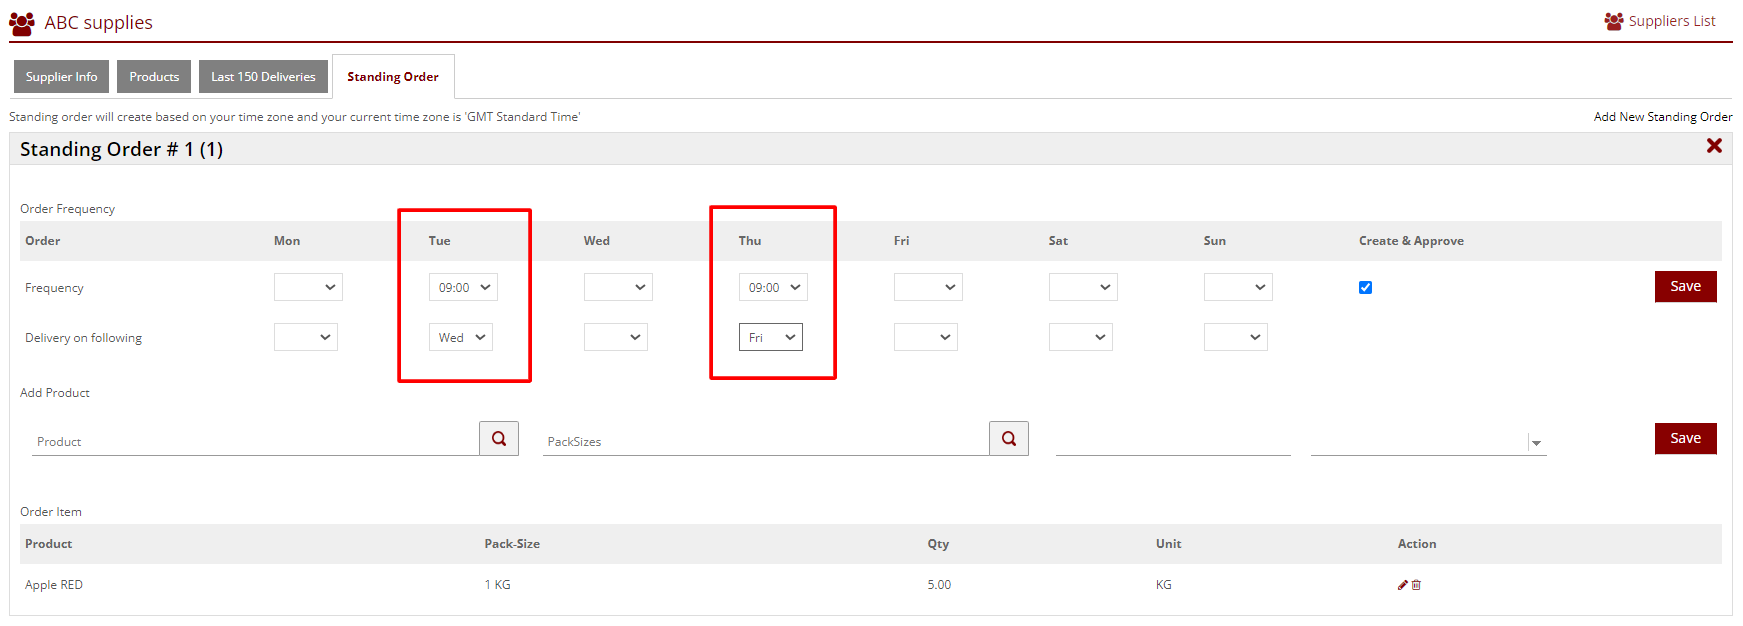Click the Suppliers List people icon
This screenshot has height=626, width=1743.
1613,21
